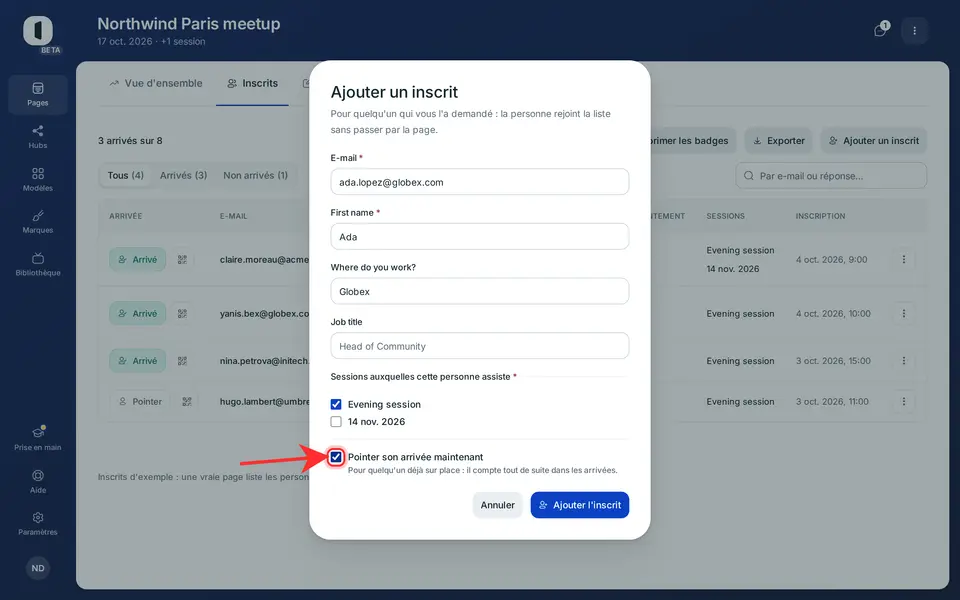The image size is (960, 600).
Task: Switch to Vue d'ensemble tab
Action: 156,83
